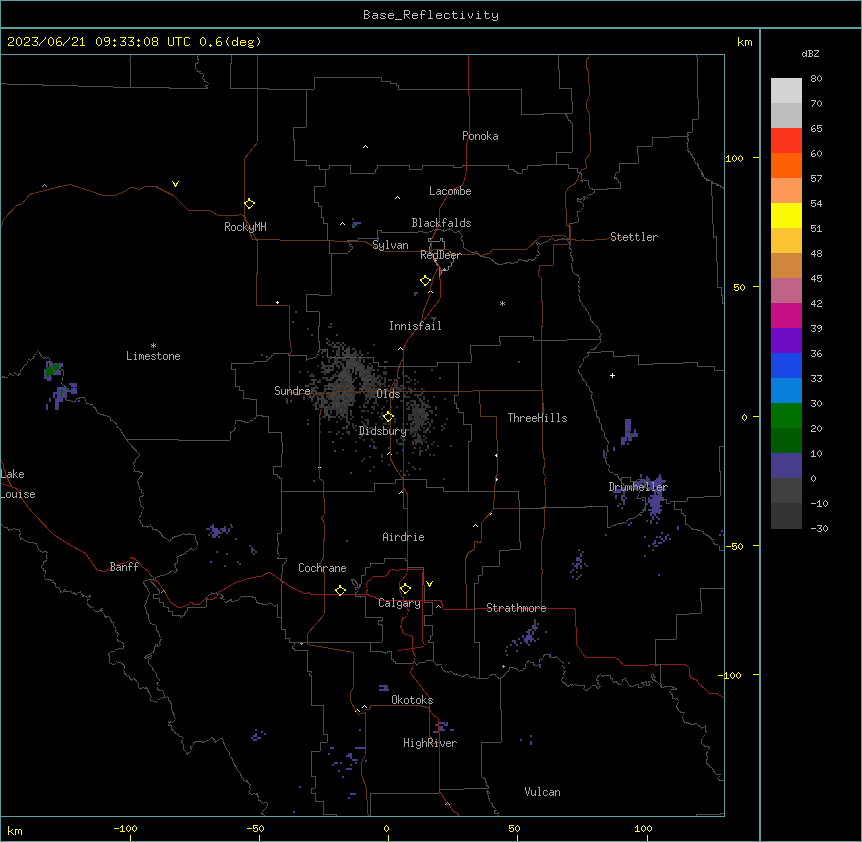The width and height of the screenshot is (862, 842).
Task: Select the asterisk marker above Limestone
Action: (x=153, y=346)
